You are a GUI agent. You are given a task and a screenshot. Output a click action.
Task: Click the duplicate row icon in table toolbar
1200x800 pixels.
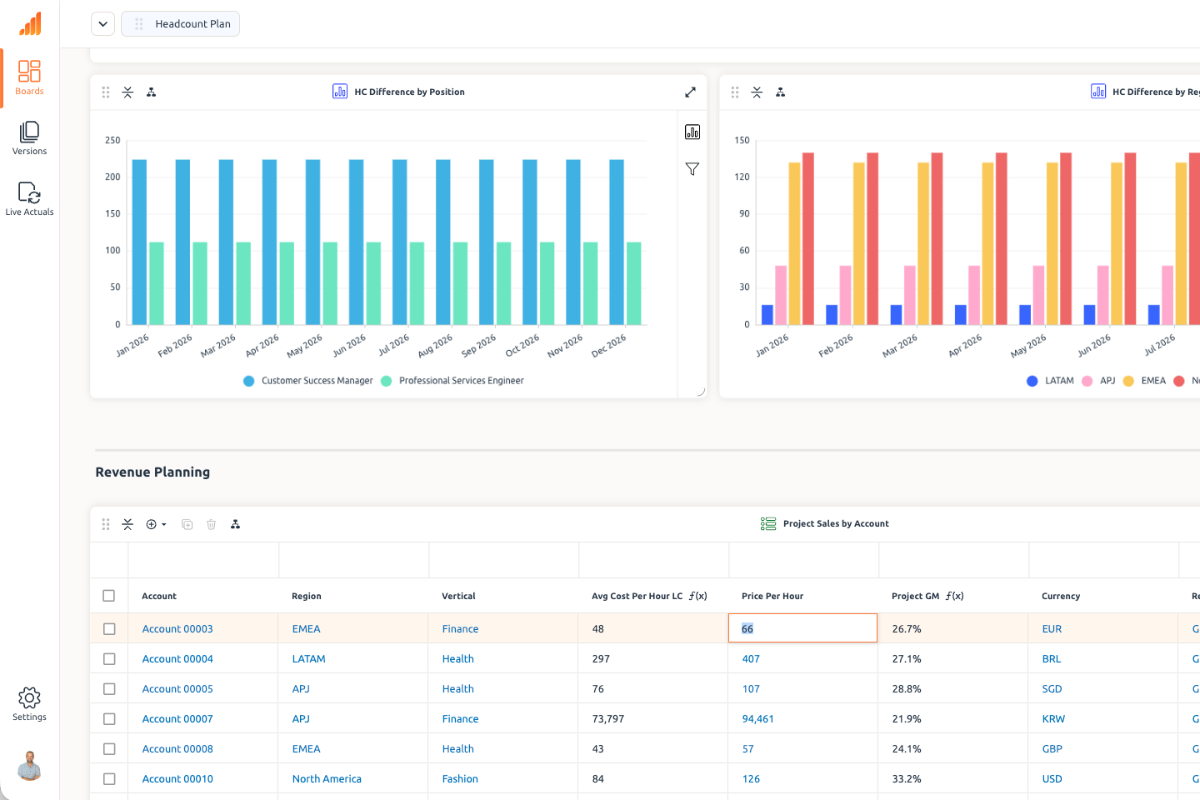187,524
